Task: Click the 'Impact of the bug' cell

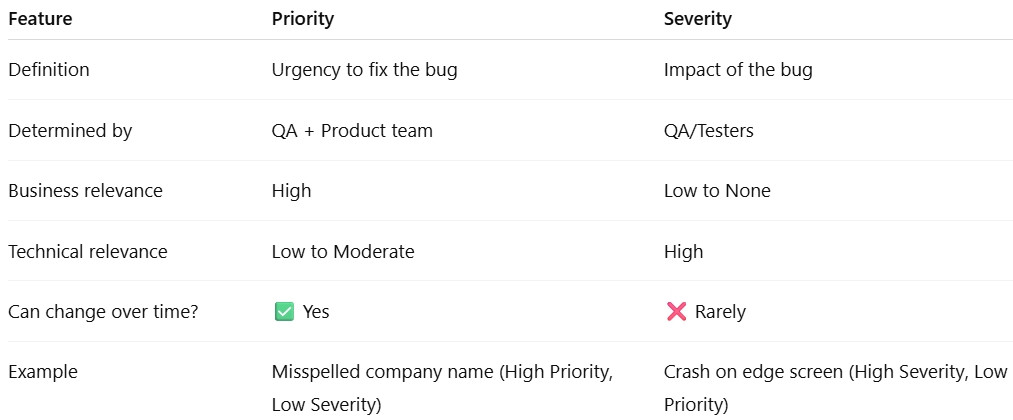Action: [738, 70]
